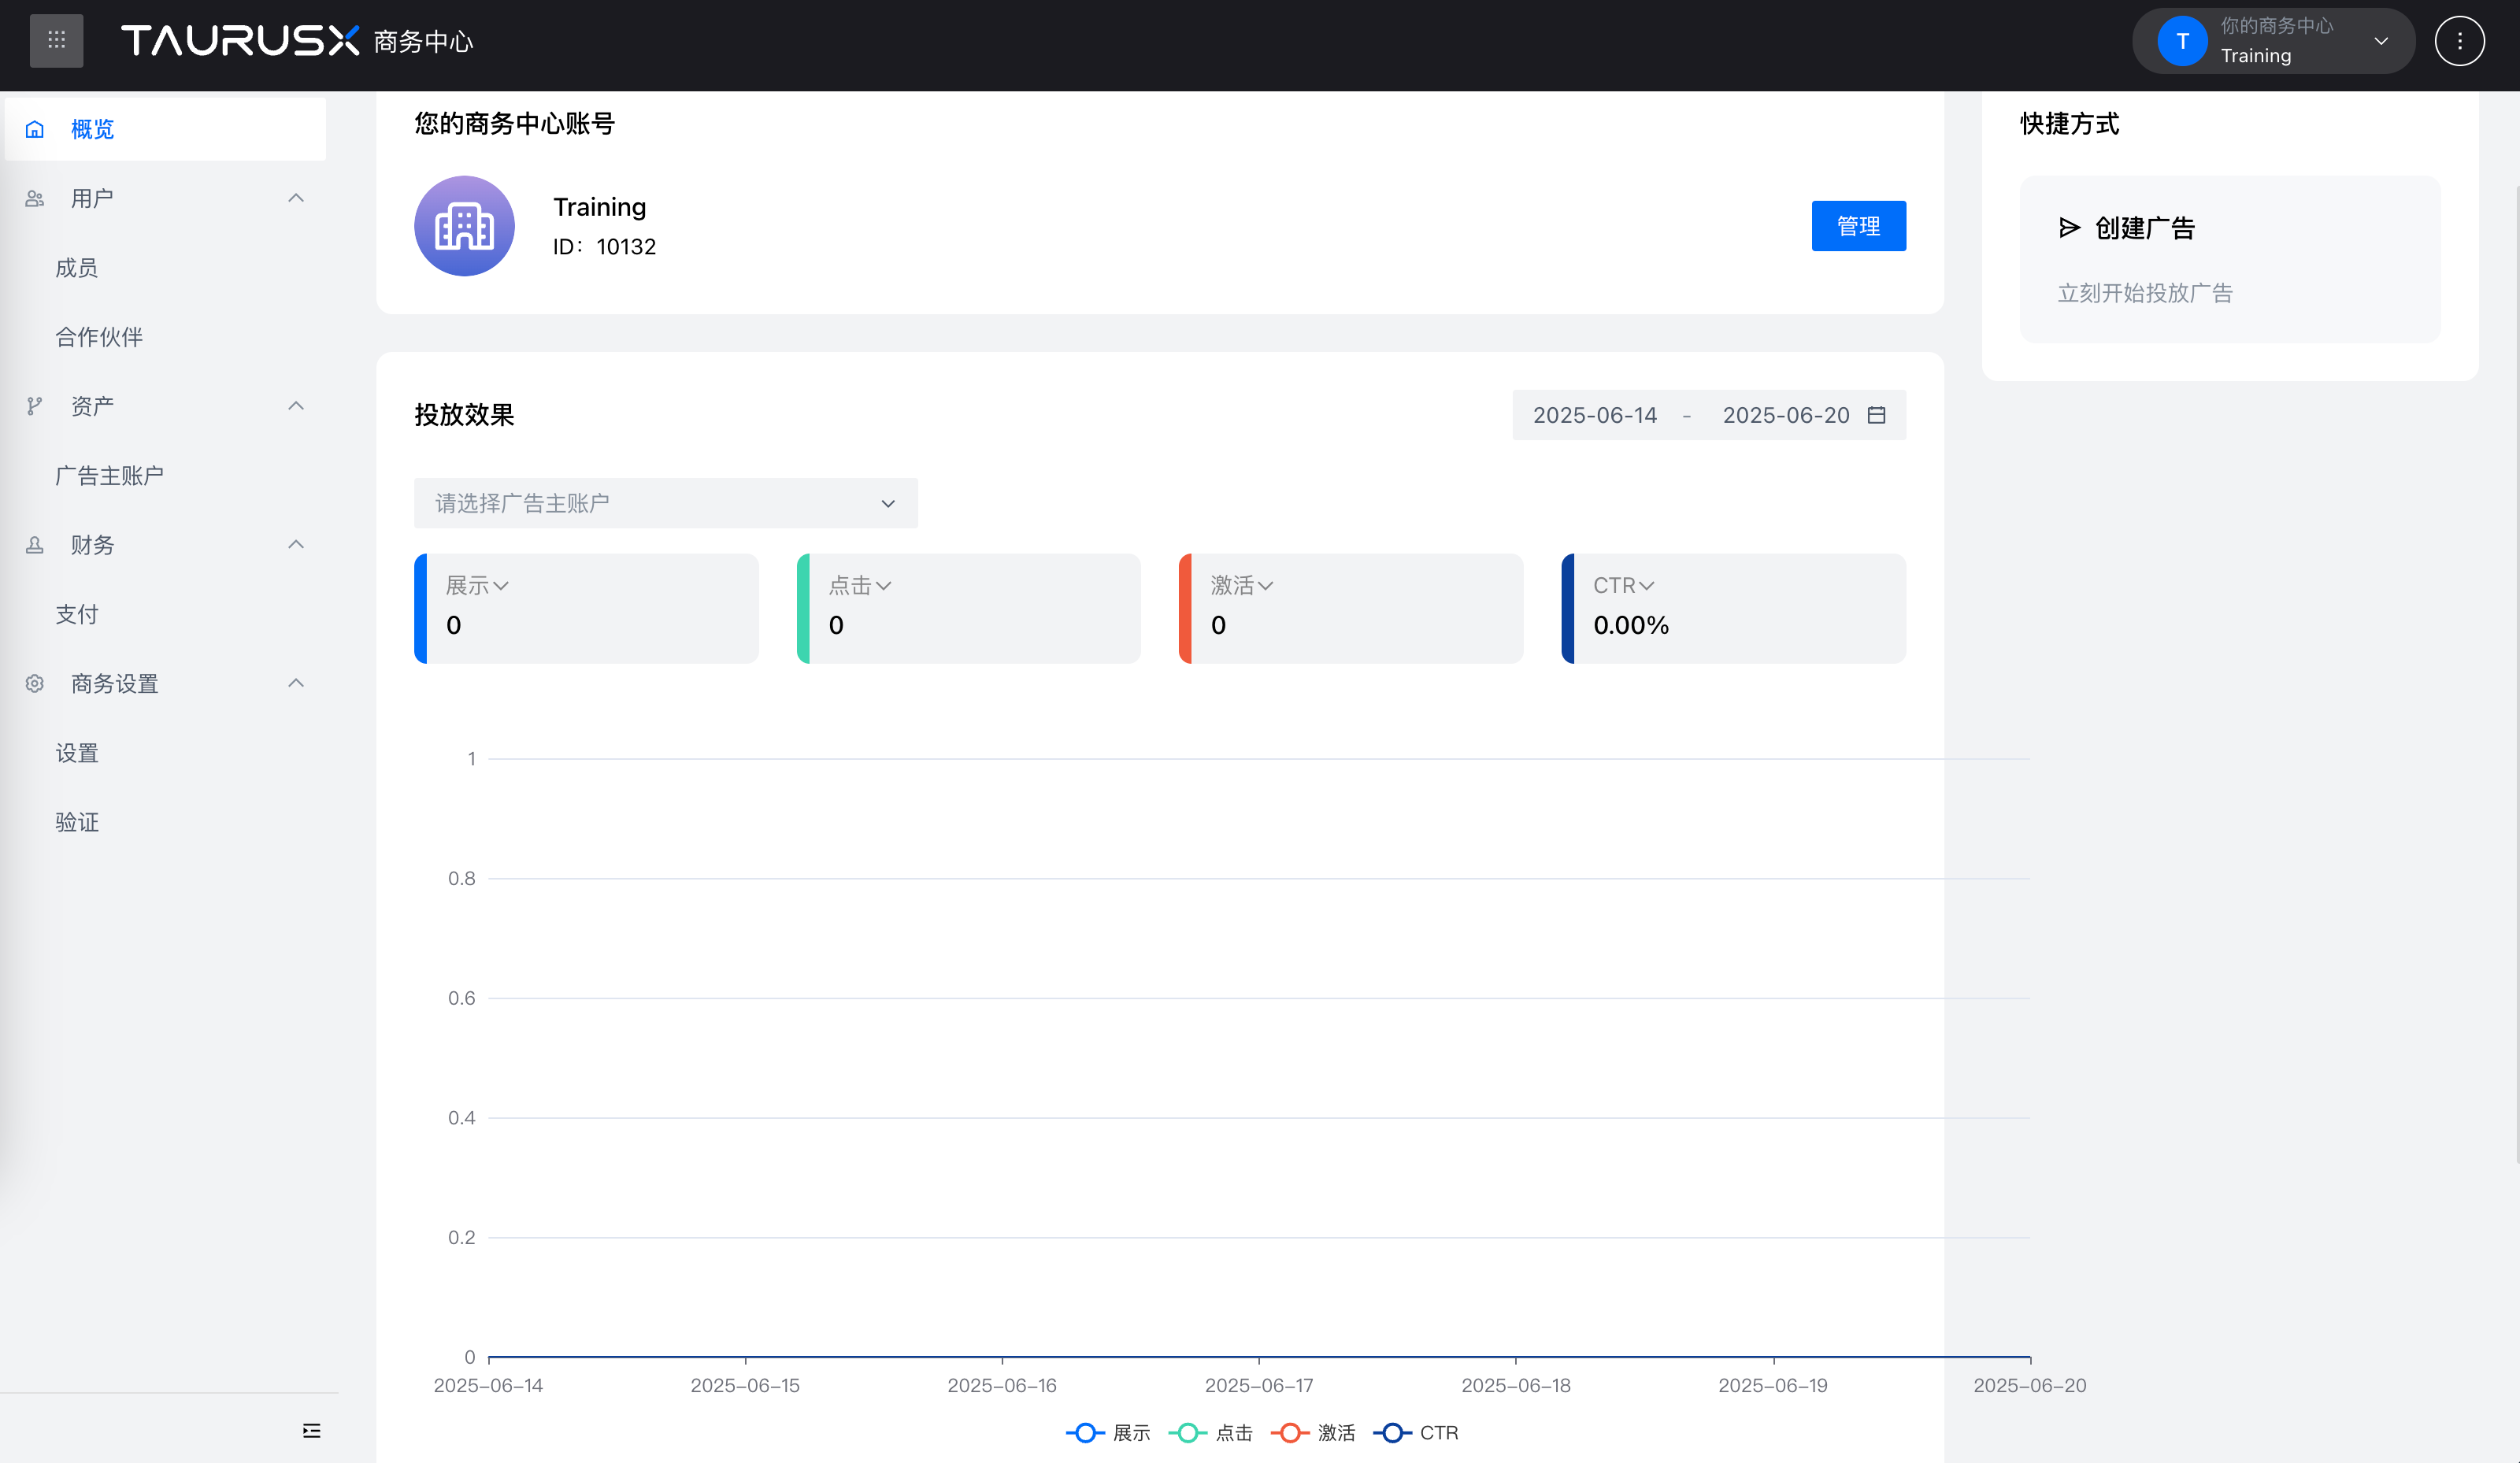This screenshot has height=1463, width=2520.
Task: Click the users icon beside 用户
Action: (x=35, y=198)
